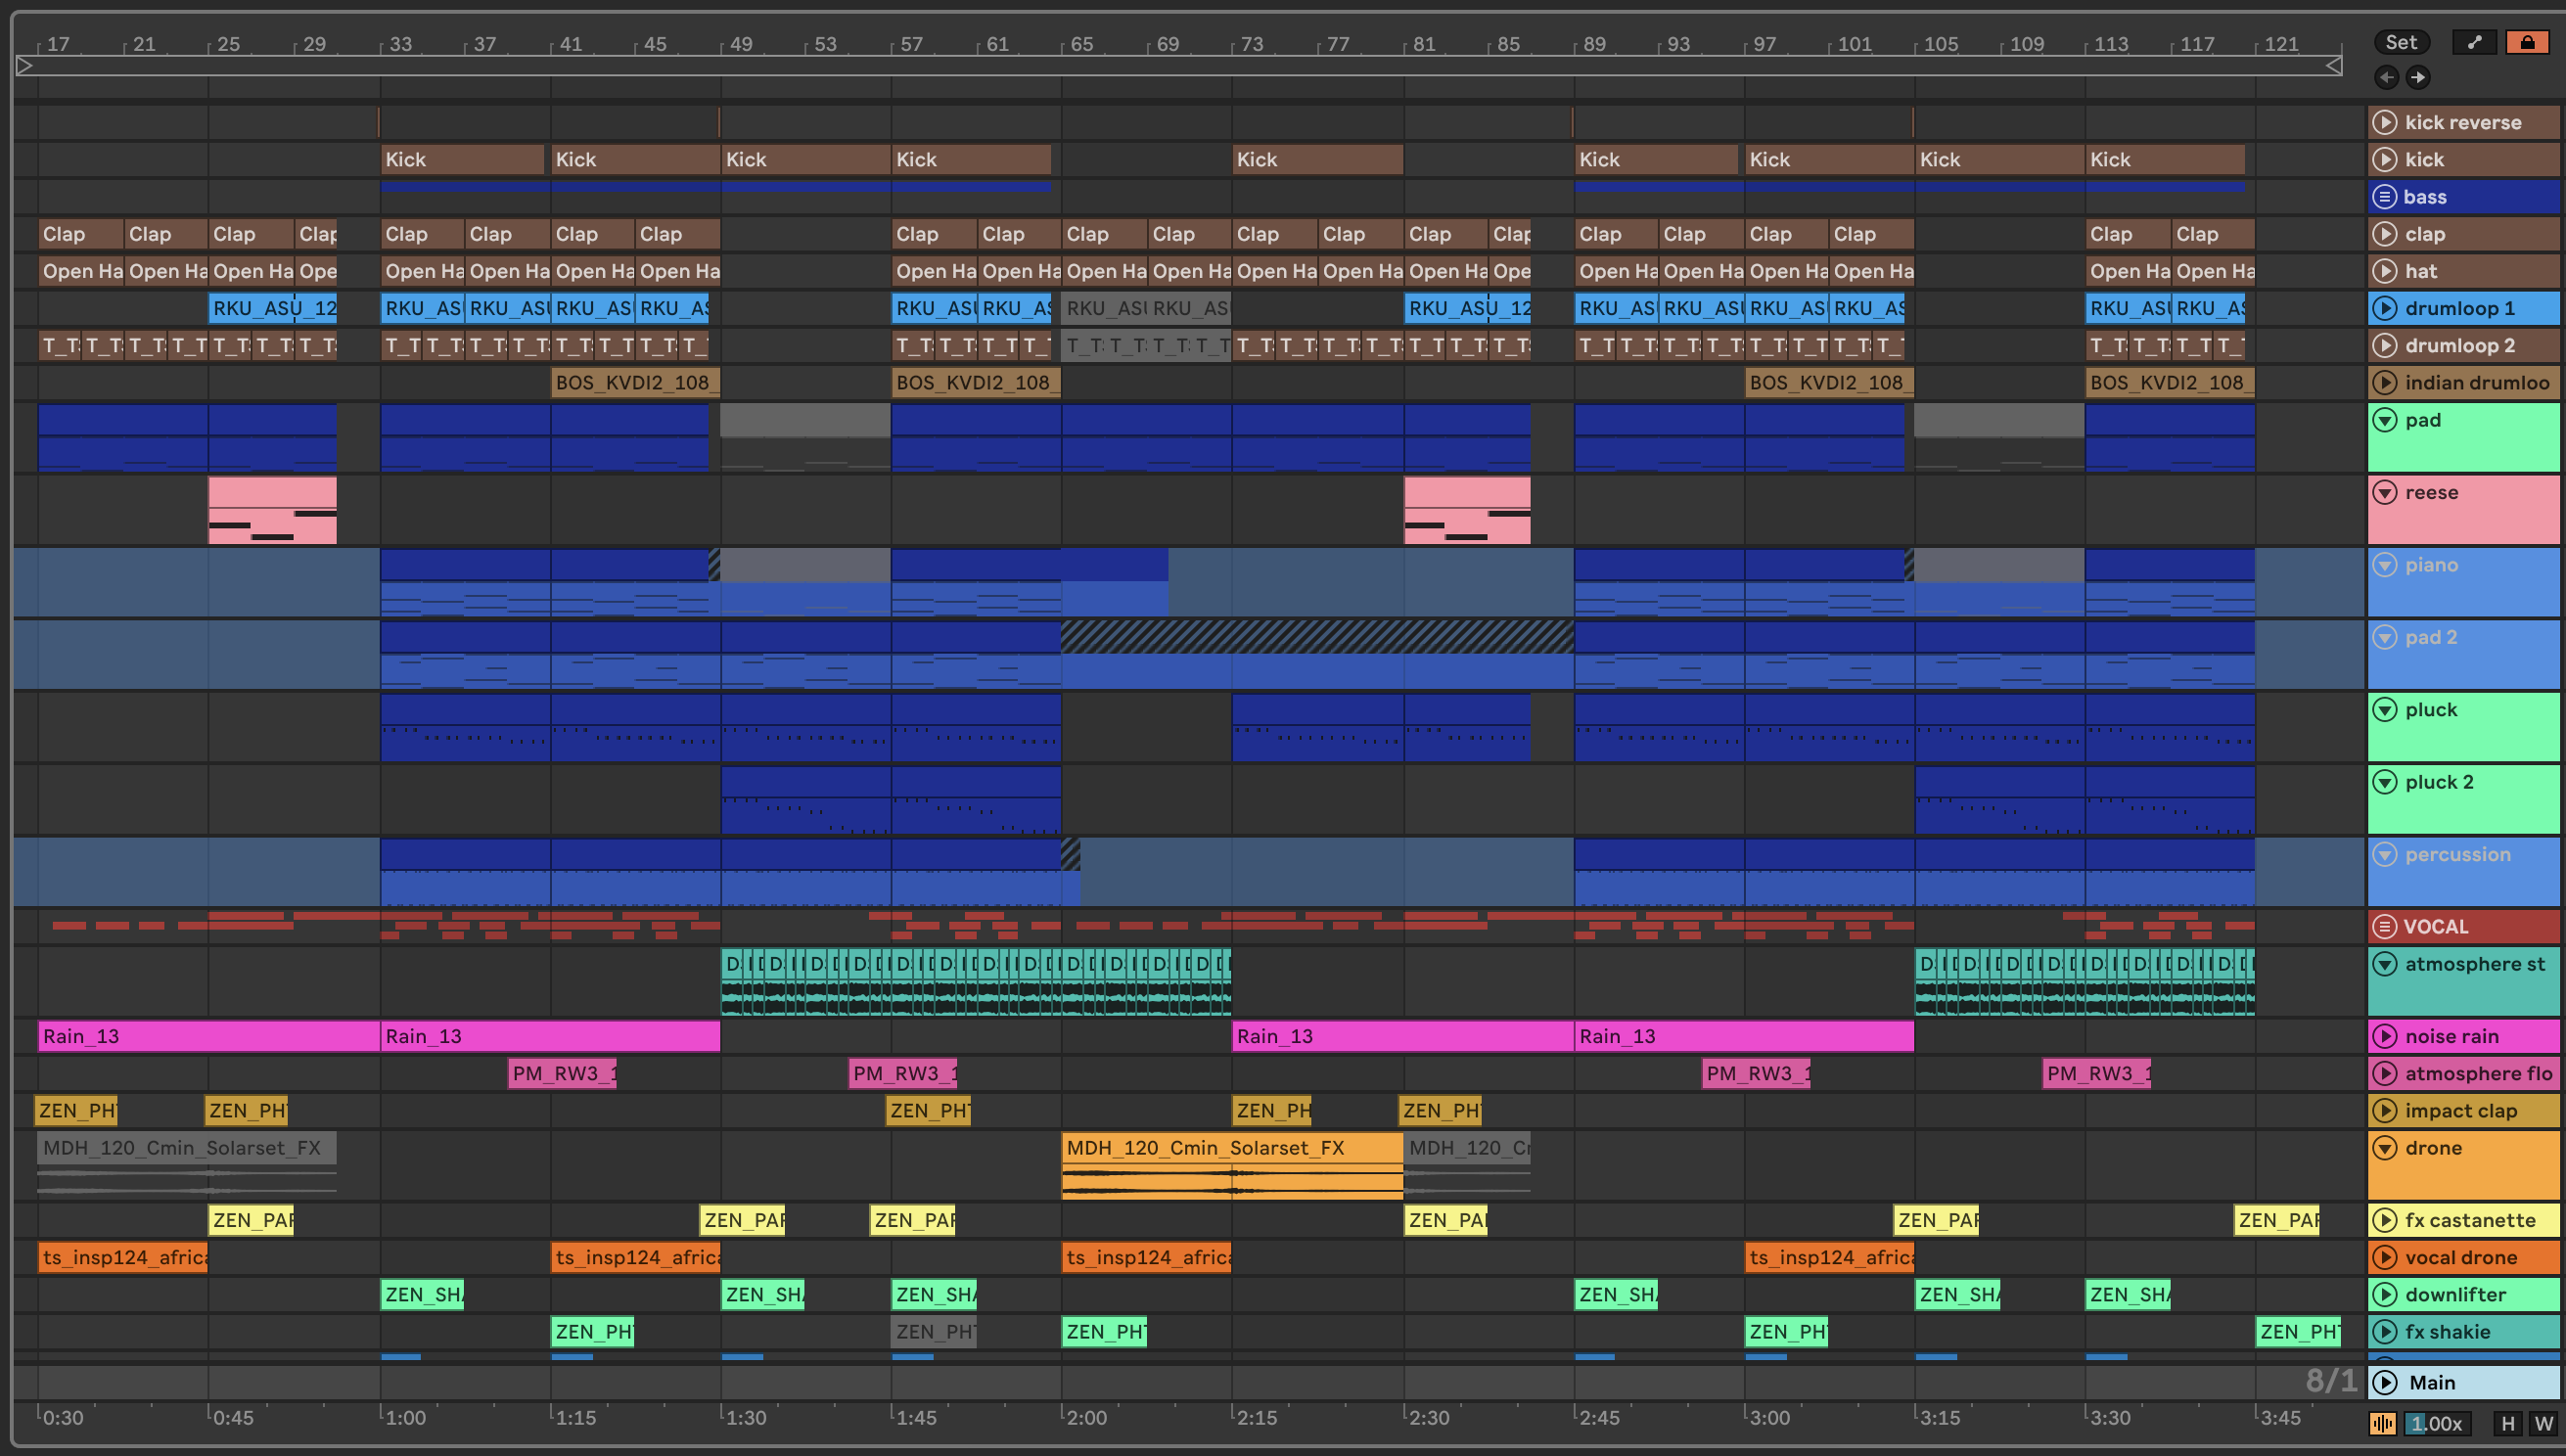
Task: Collapse the piano track
Action: pos(2385,565)
